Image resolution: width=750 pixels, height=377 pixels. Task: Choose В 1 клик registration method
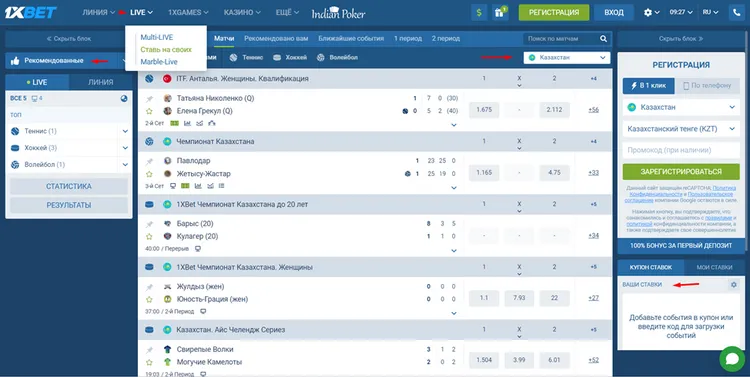pyautogui.click(x=649, y=86)
